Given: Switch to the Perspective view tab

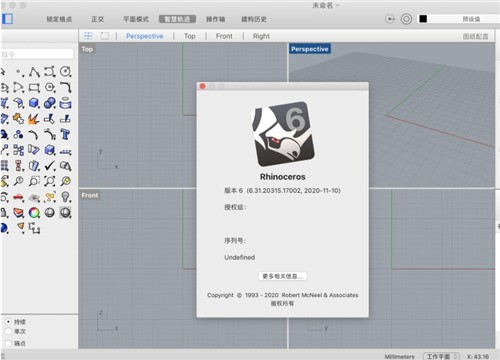Looking at the screenshot, I should (x=145, y=36).
